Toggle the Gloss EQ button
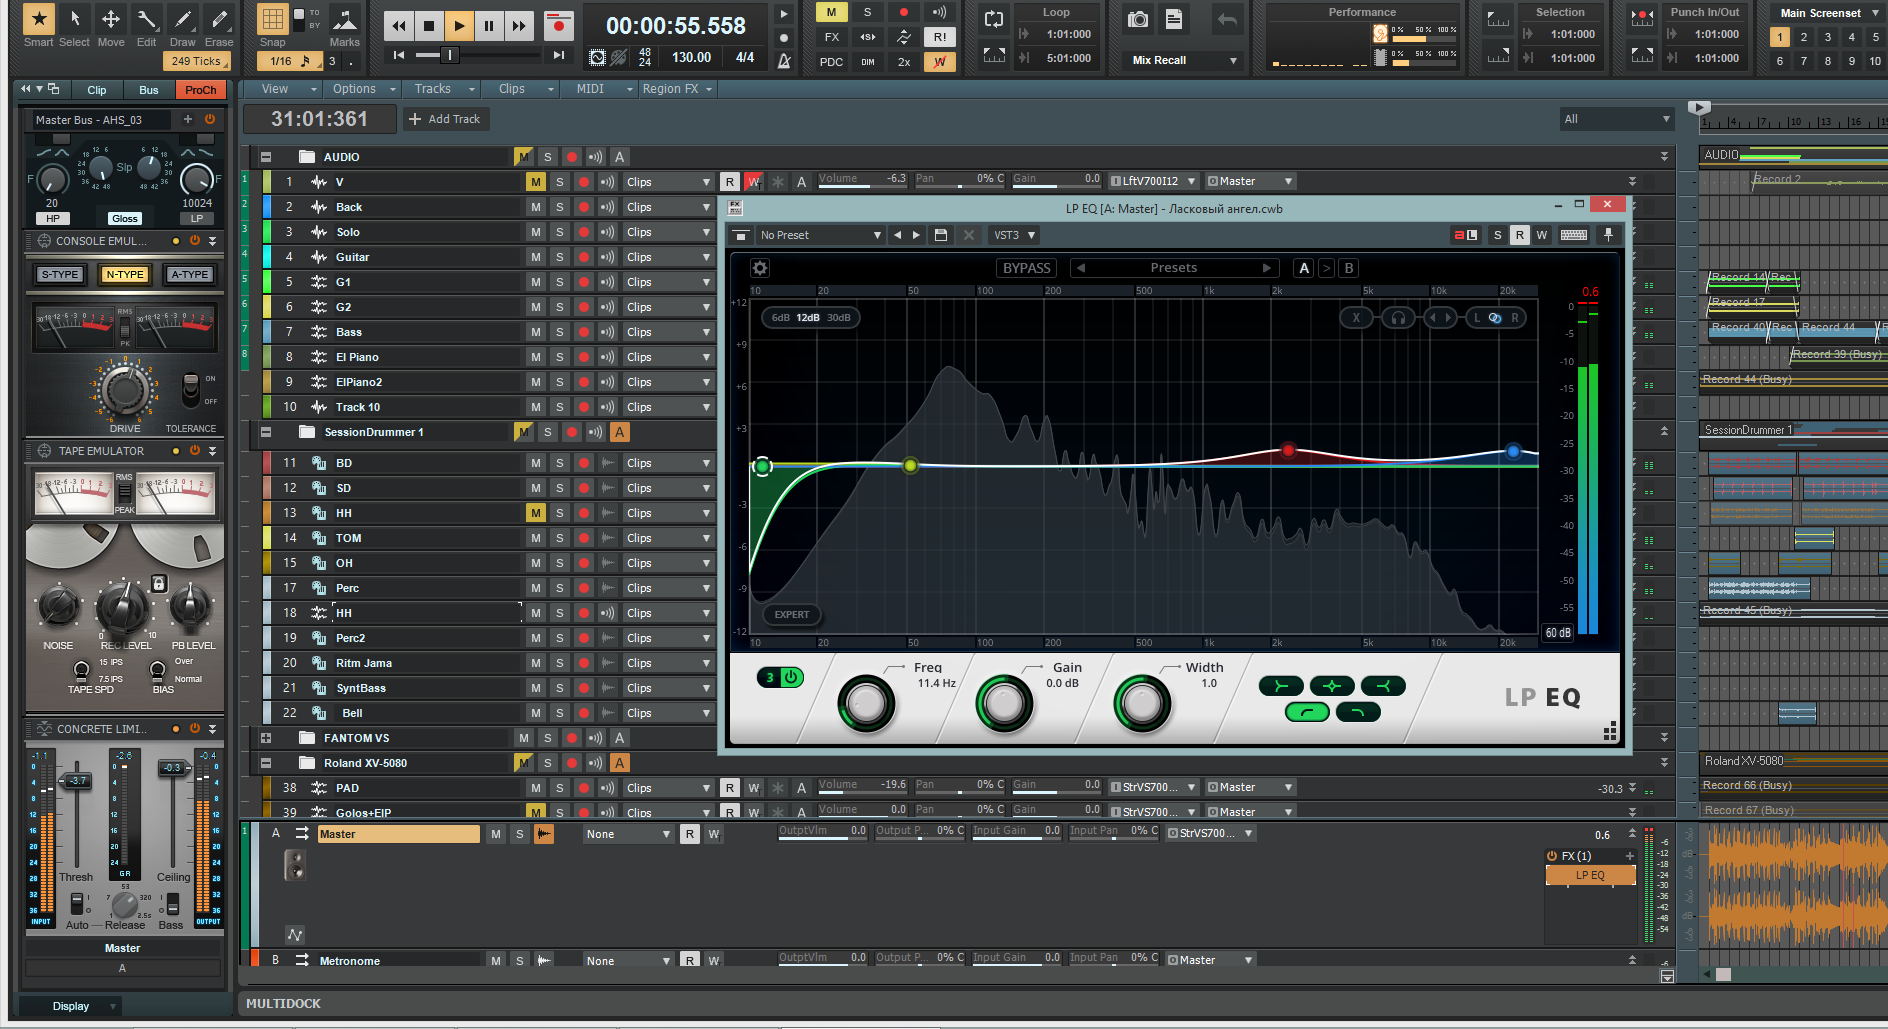The image size is (1888, 1029). 125,218
